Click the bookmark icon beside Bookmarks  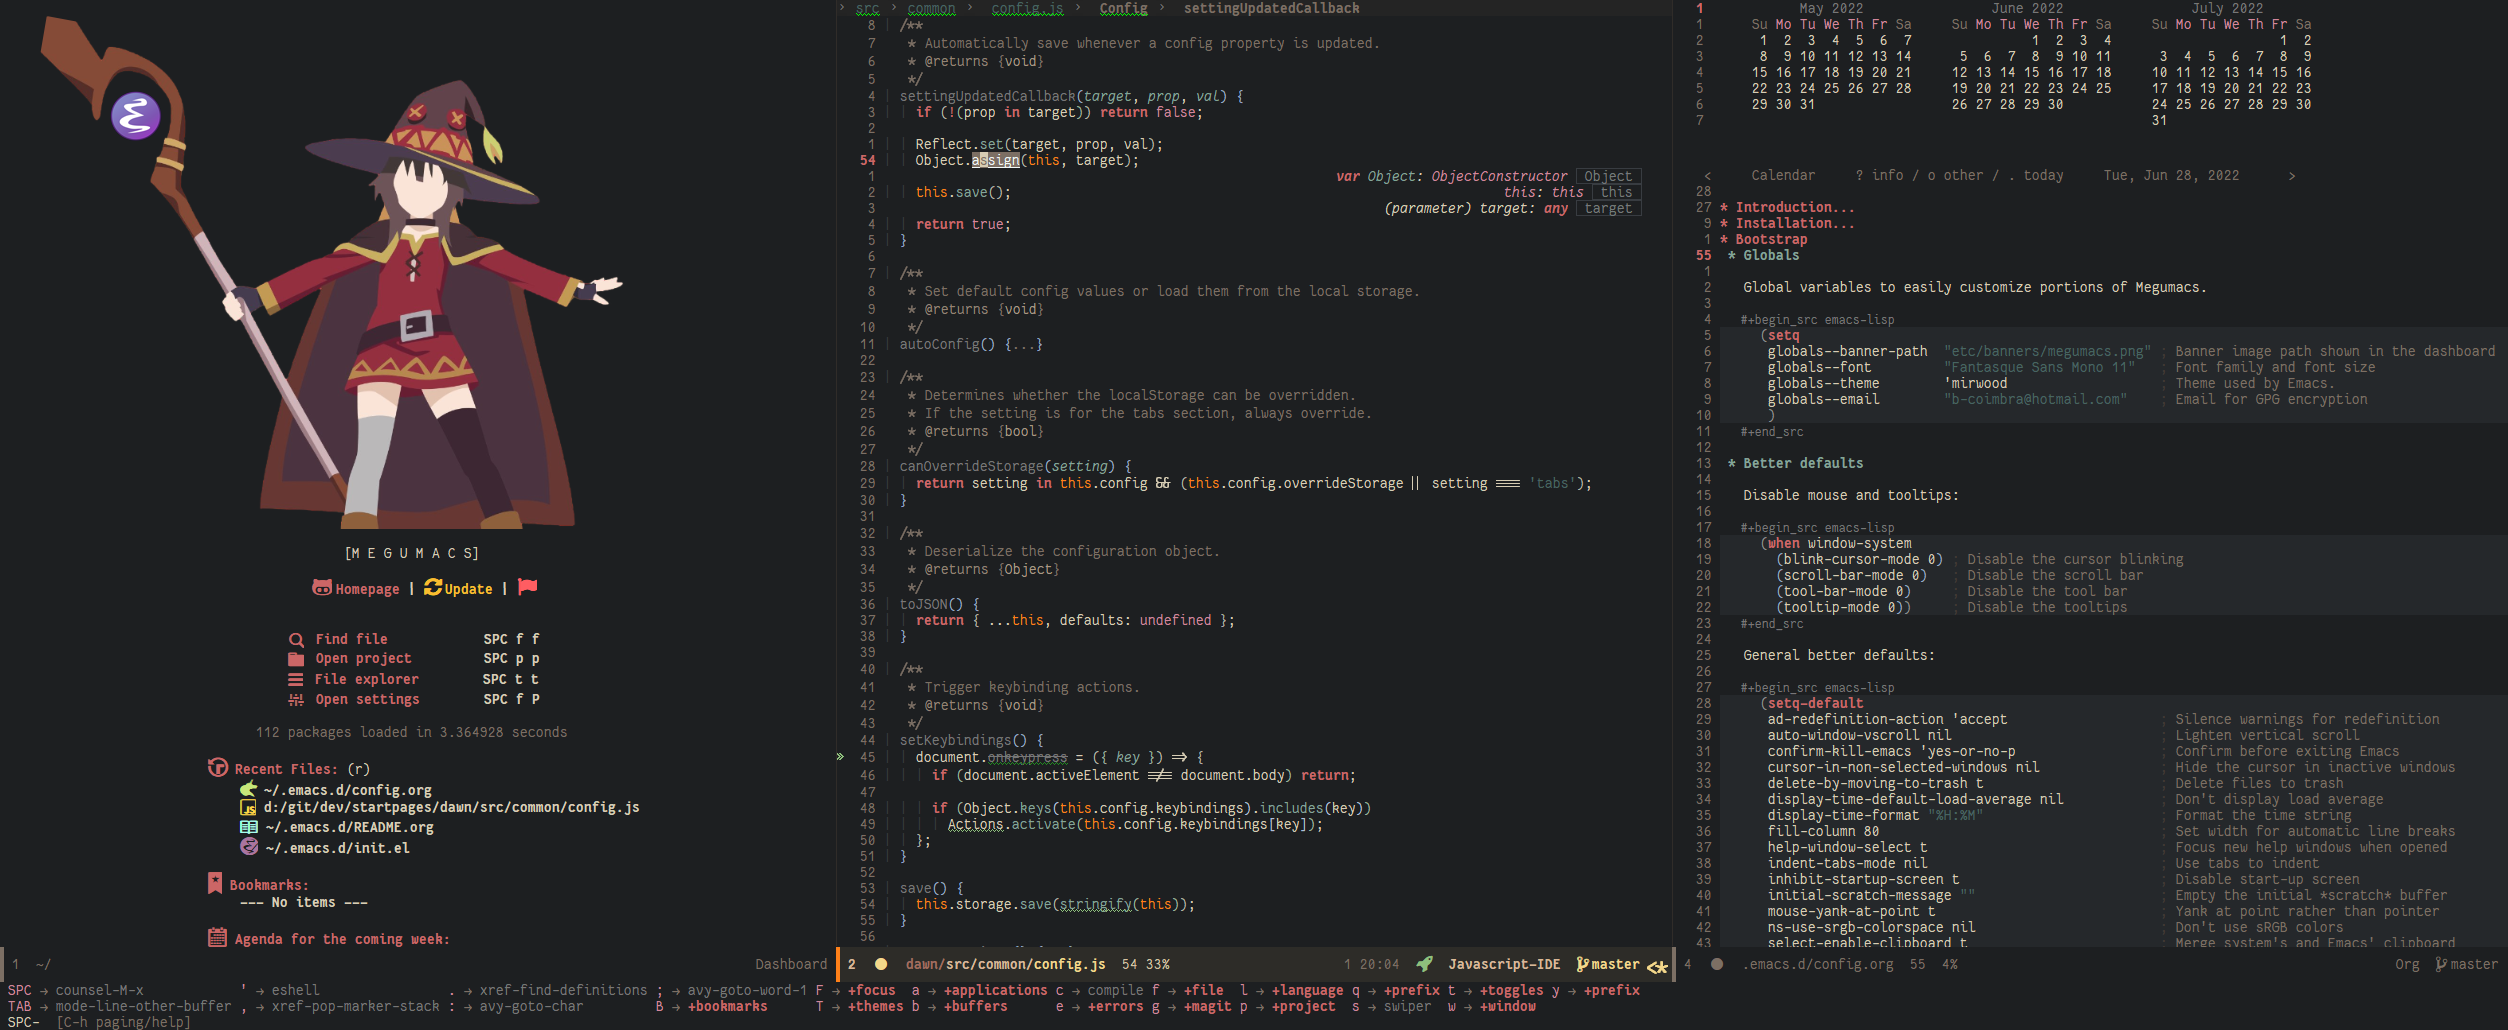tap(214, 883)
